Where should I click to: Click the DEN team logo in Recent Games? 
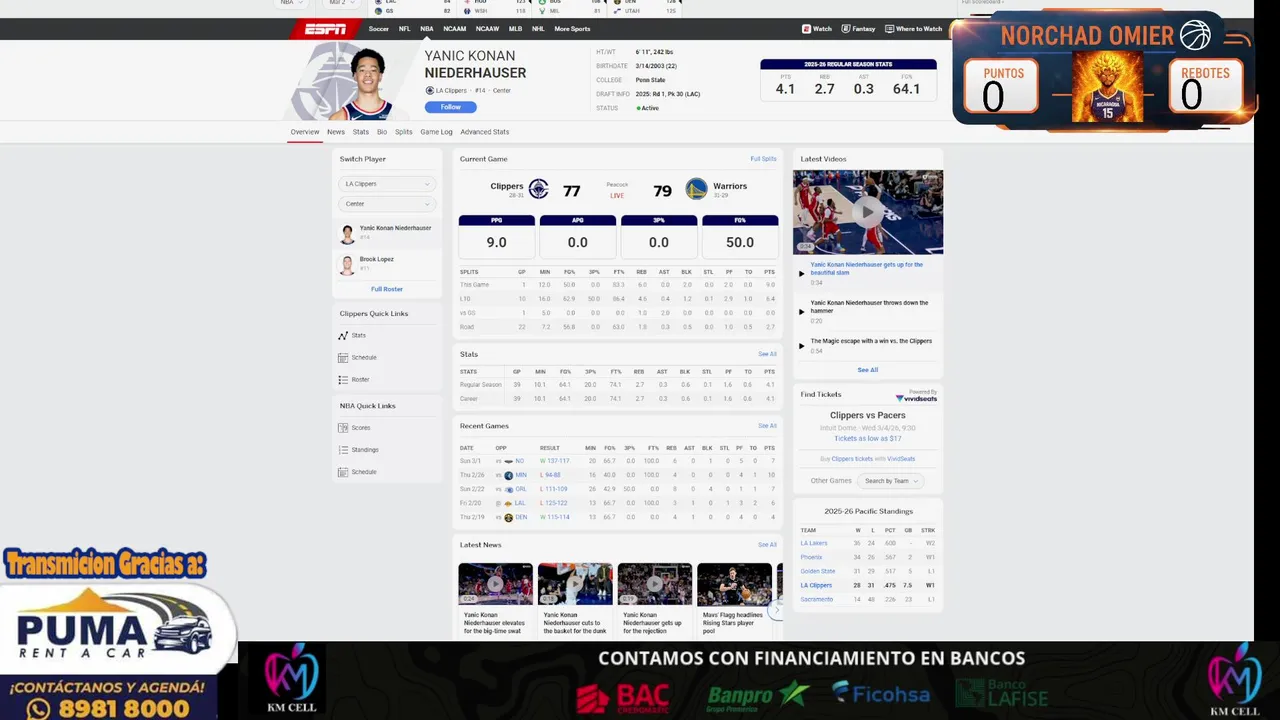pyautogui.click(x=508, y=518)
